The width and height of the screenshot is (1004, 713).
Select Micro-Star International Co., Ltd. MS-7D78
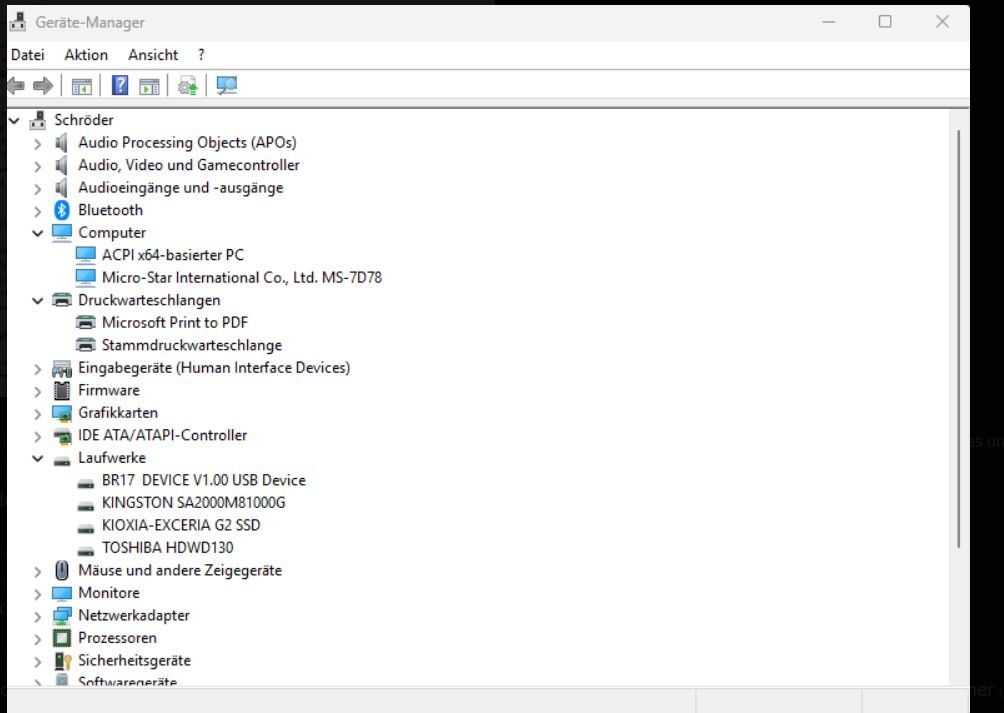click(x=241, y=277)
